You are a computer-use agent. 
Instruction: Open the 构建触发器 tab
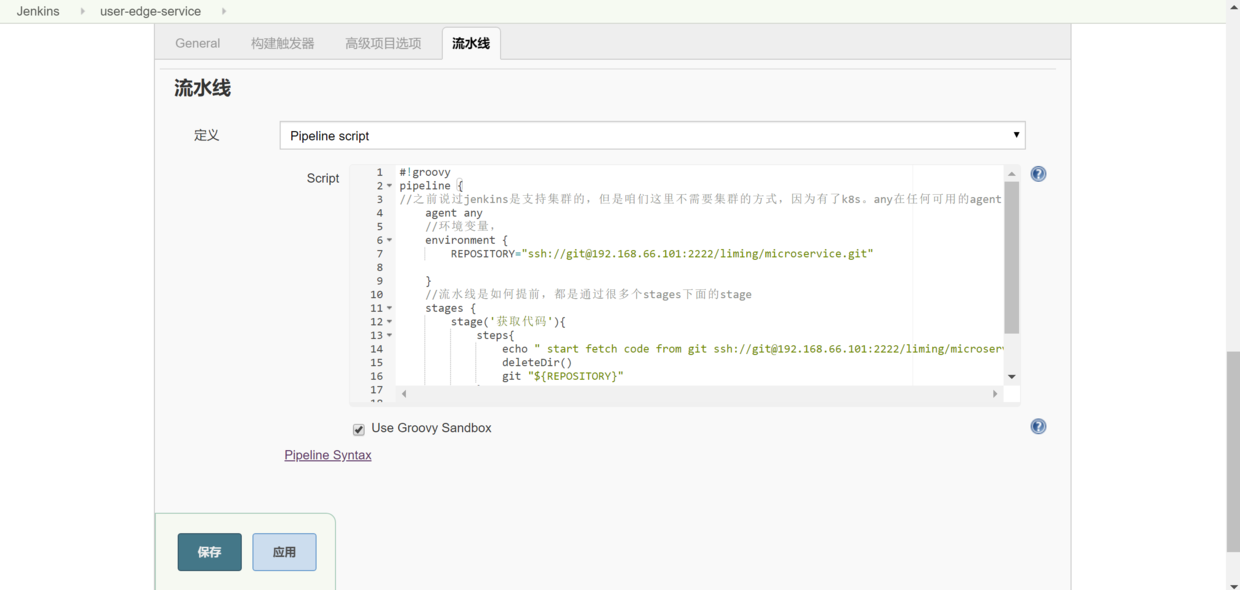[x=282, y=43]
